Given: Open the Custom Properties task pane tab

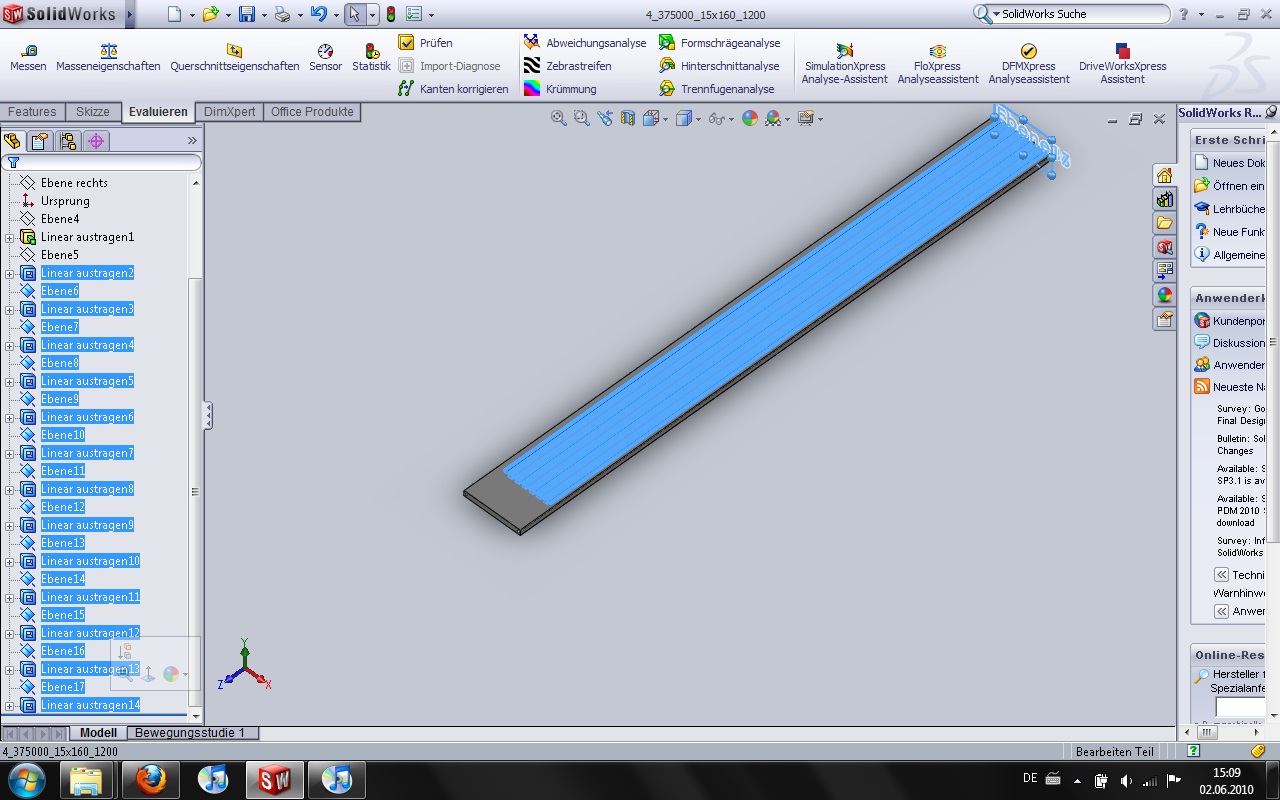Looking at the screenshot, I should pos(1164,319).
